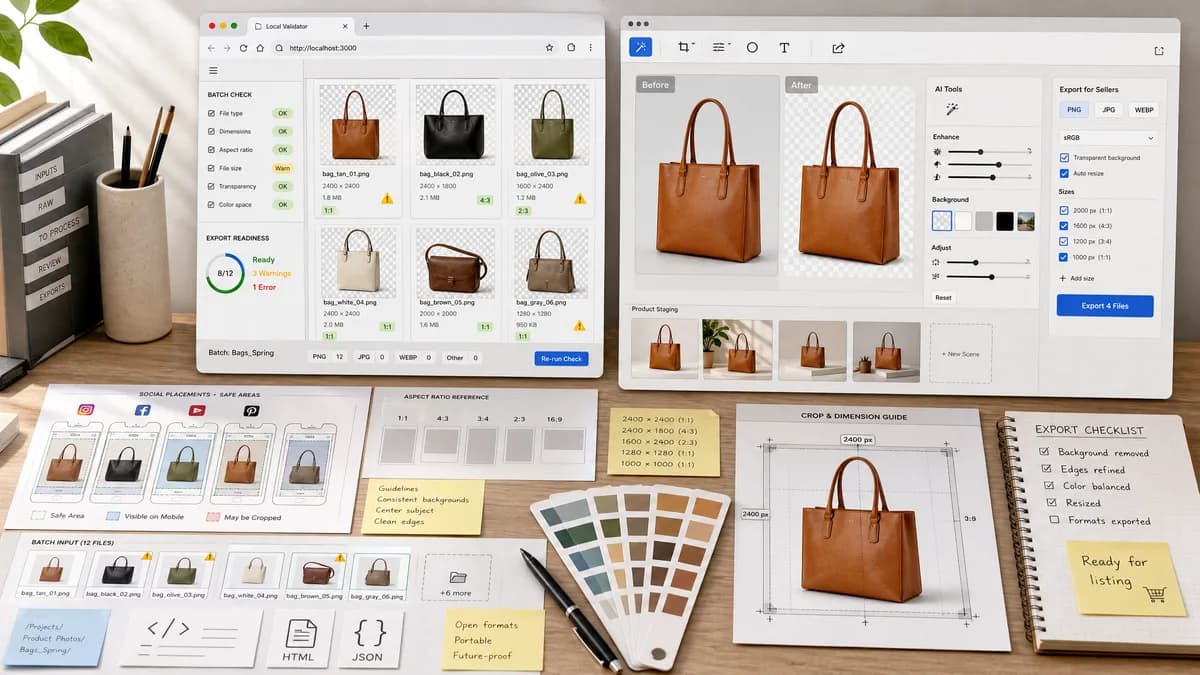Screen dimensions: 1200x675
Task: Toggle the Dimensions check
Action: pos(211,131)
